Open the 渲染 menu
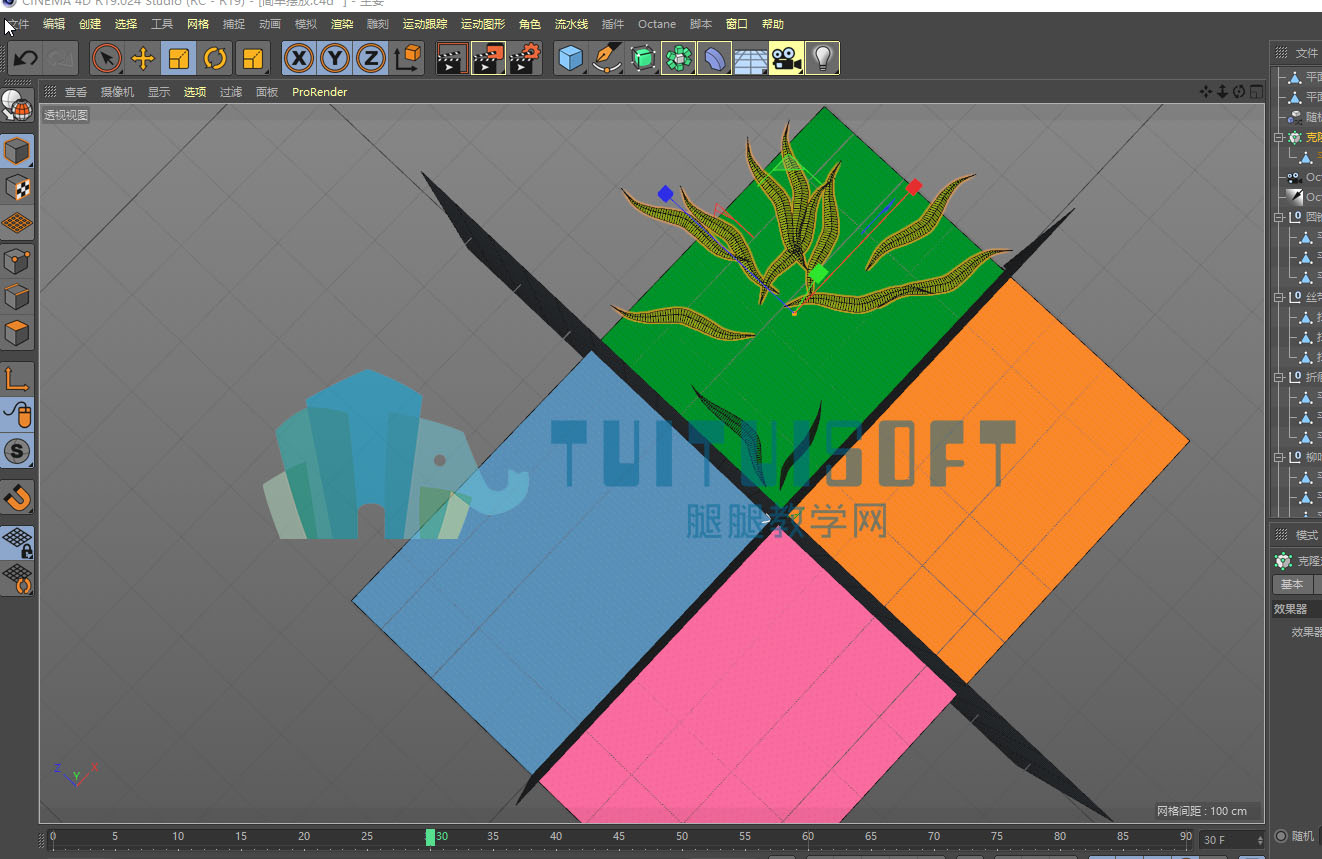 tap(342, 24)
